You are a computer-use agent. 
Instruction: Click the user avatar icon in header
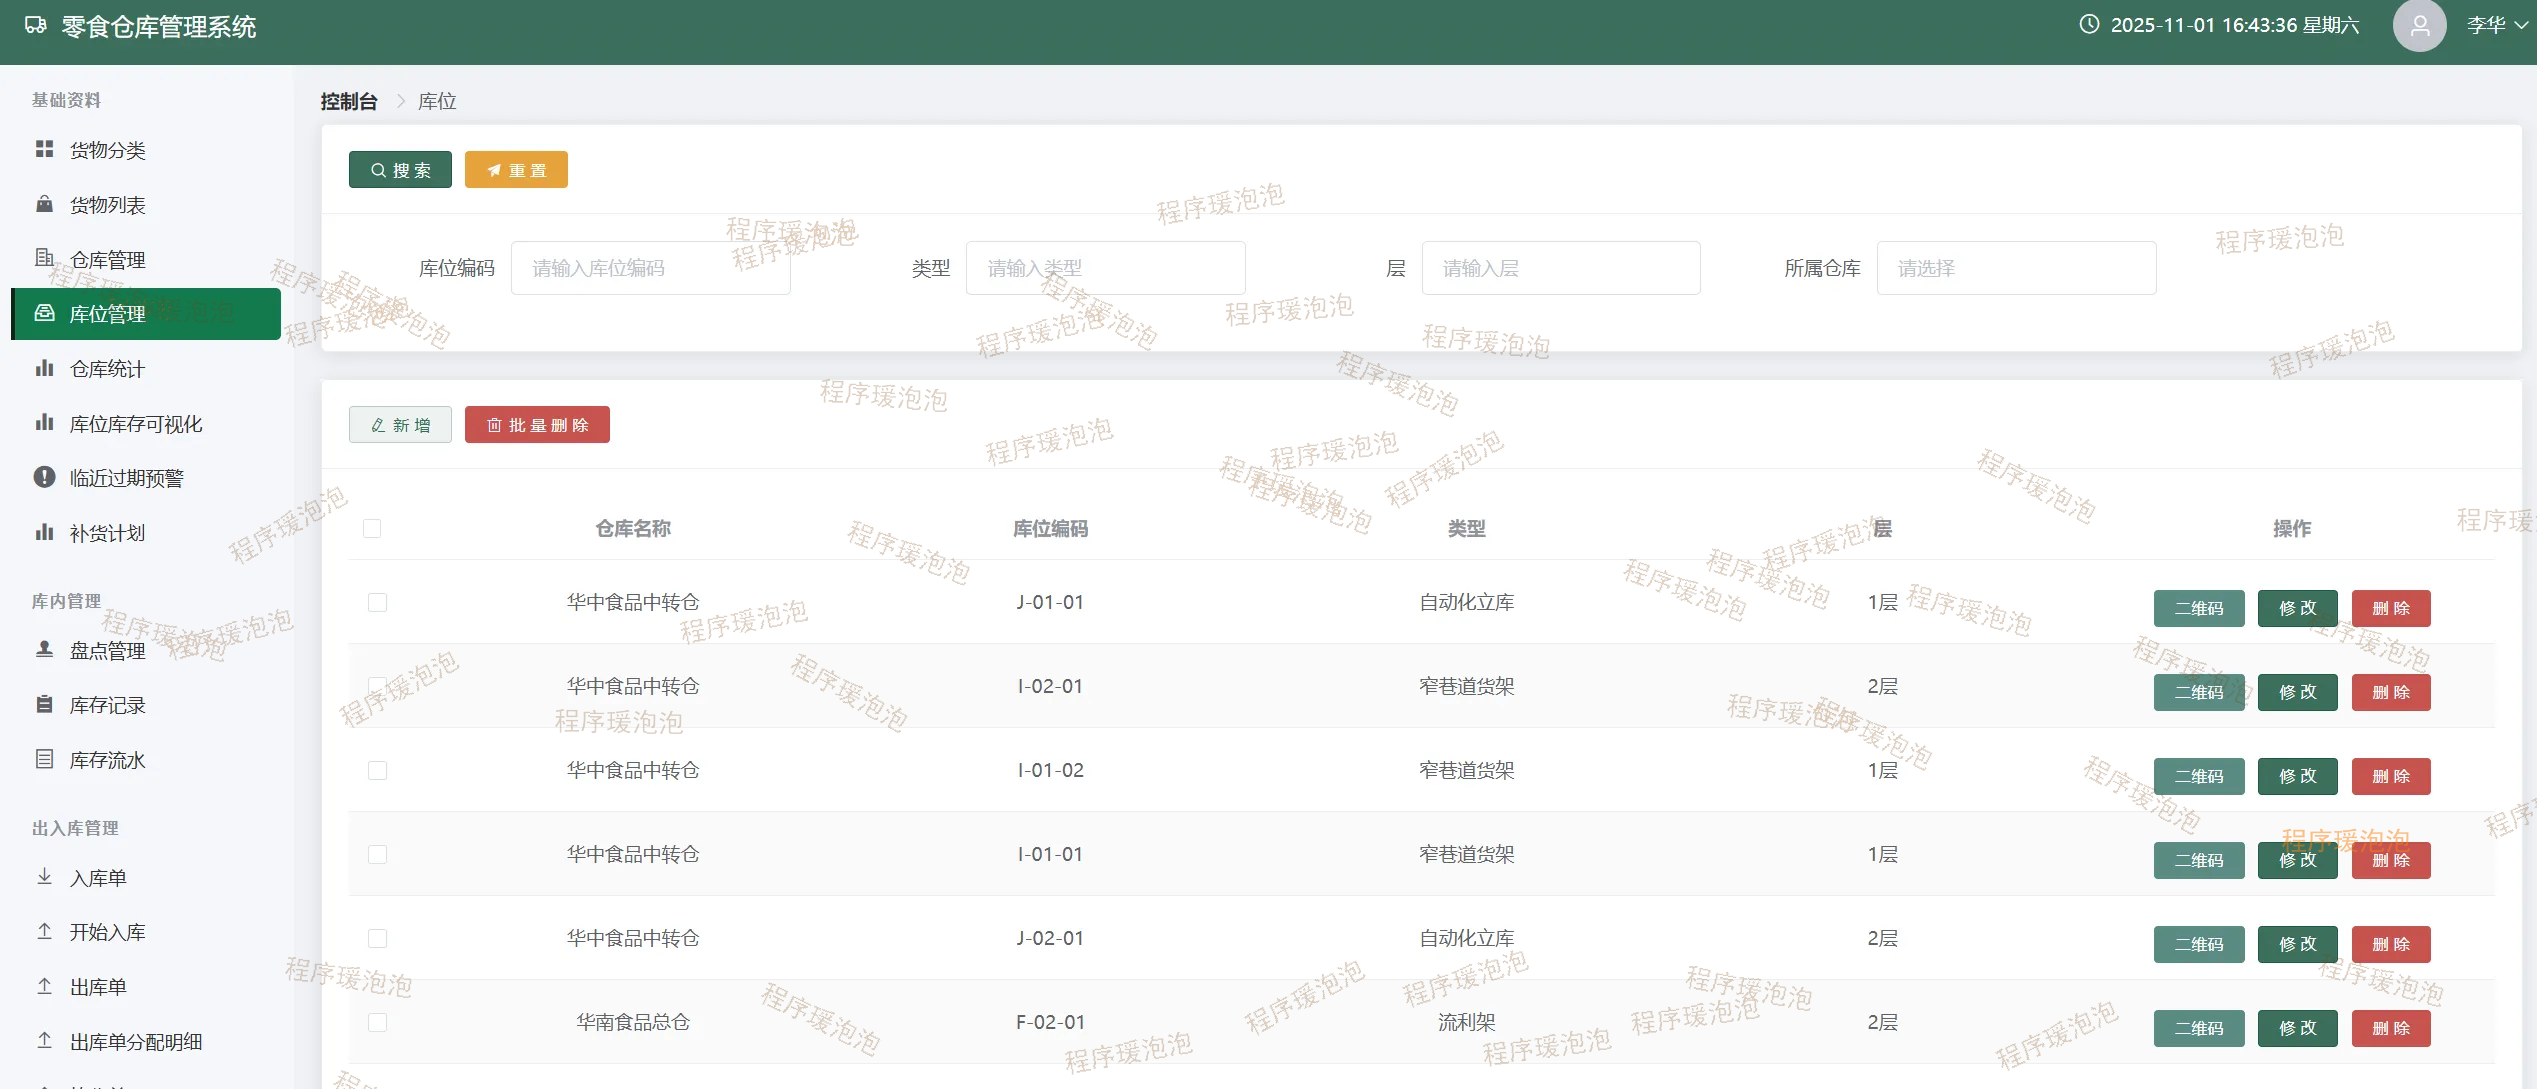coord(2418,26)
